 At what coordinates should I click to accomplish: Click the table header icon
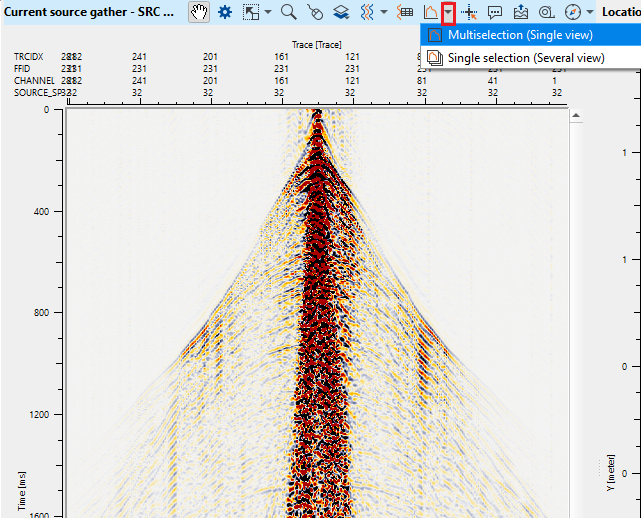click(x=405, y=12)
